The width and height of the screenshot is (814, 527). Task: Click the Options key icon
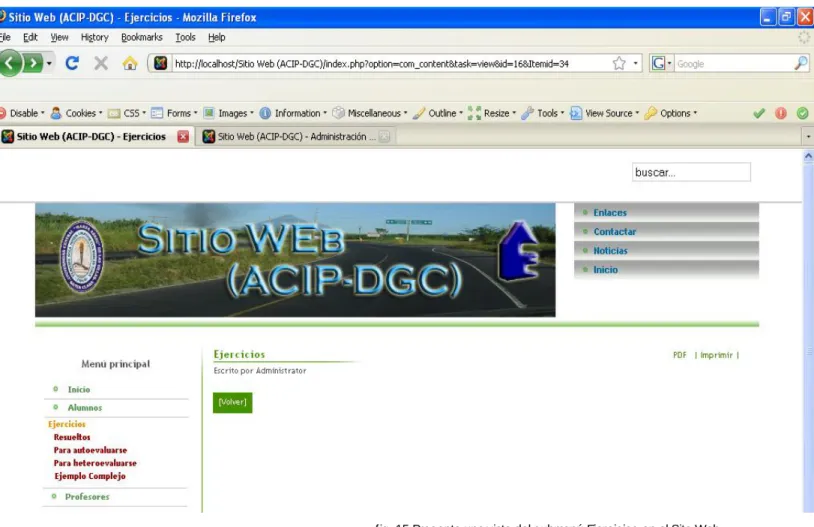[650, 113]
